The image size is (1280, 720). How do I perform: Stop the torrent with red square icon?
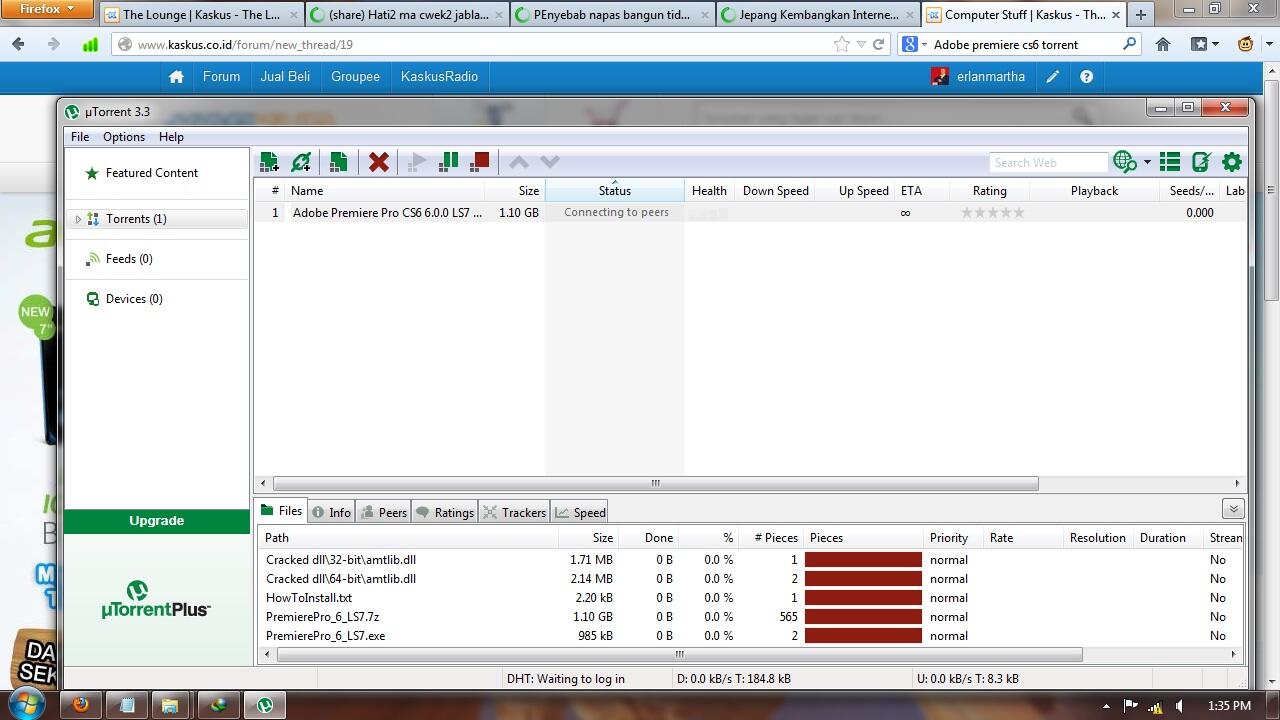click(x=480, y=162)
